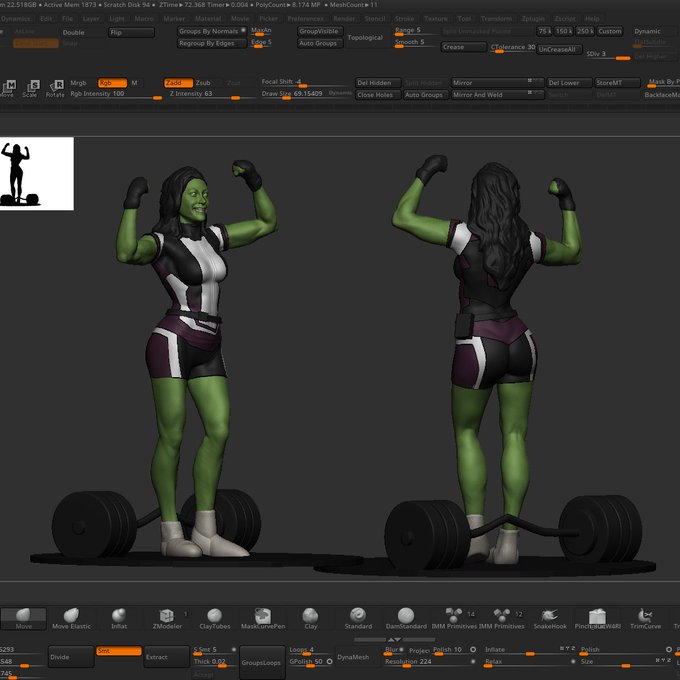680x680 pixels.
Task: Open the Material menu
Action: coord(208,19)
